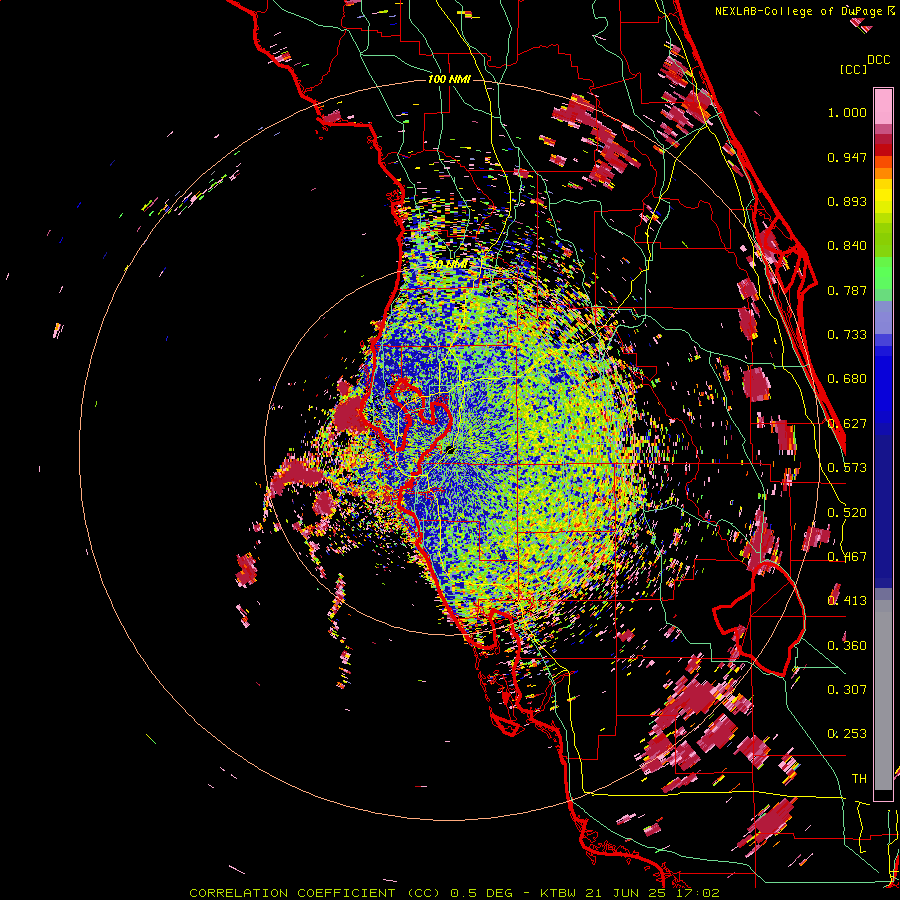Click the TH threshold label on the scale
Viewport: 900px width, 900px height.
(859, 779)
